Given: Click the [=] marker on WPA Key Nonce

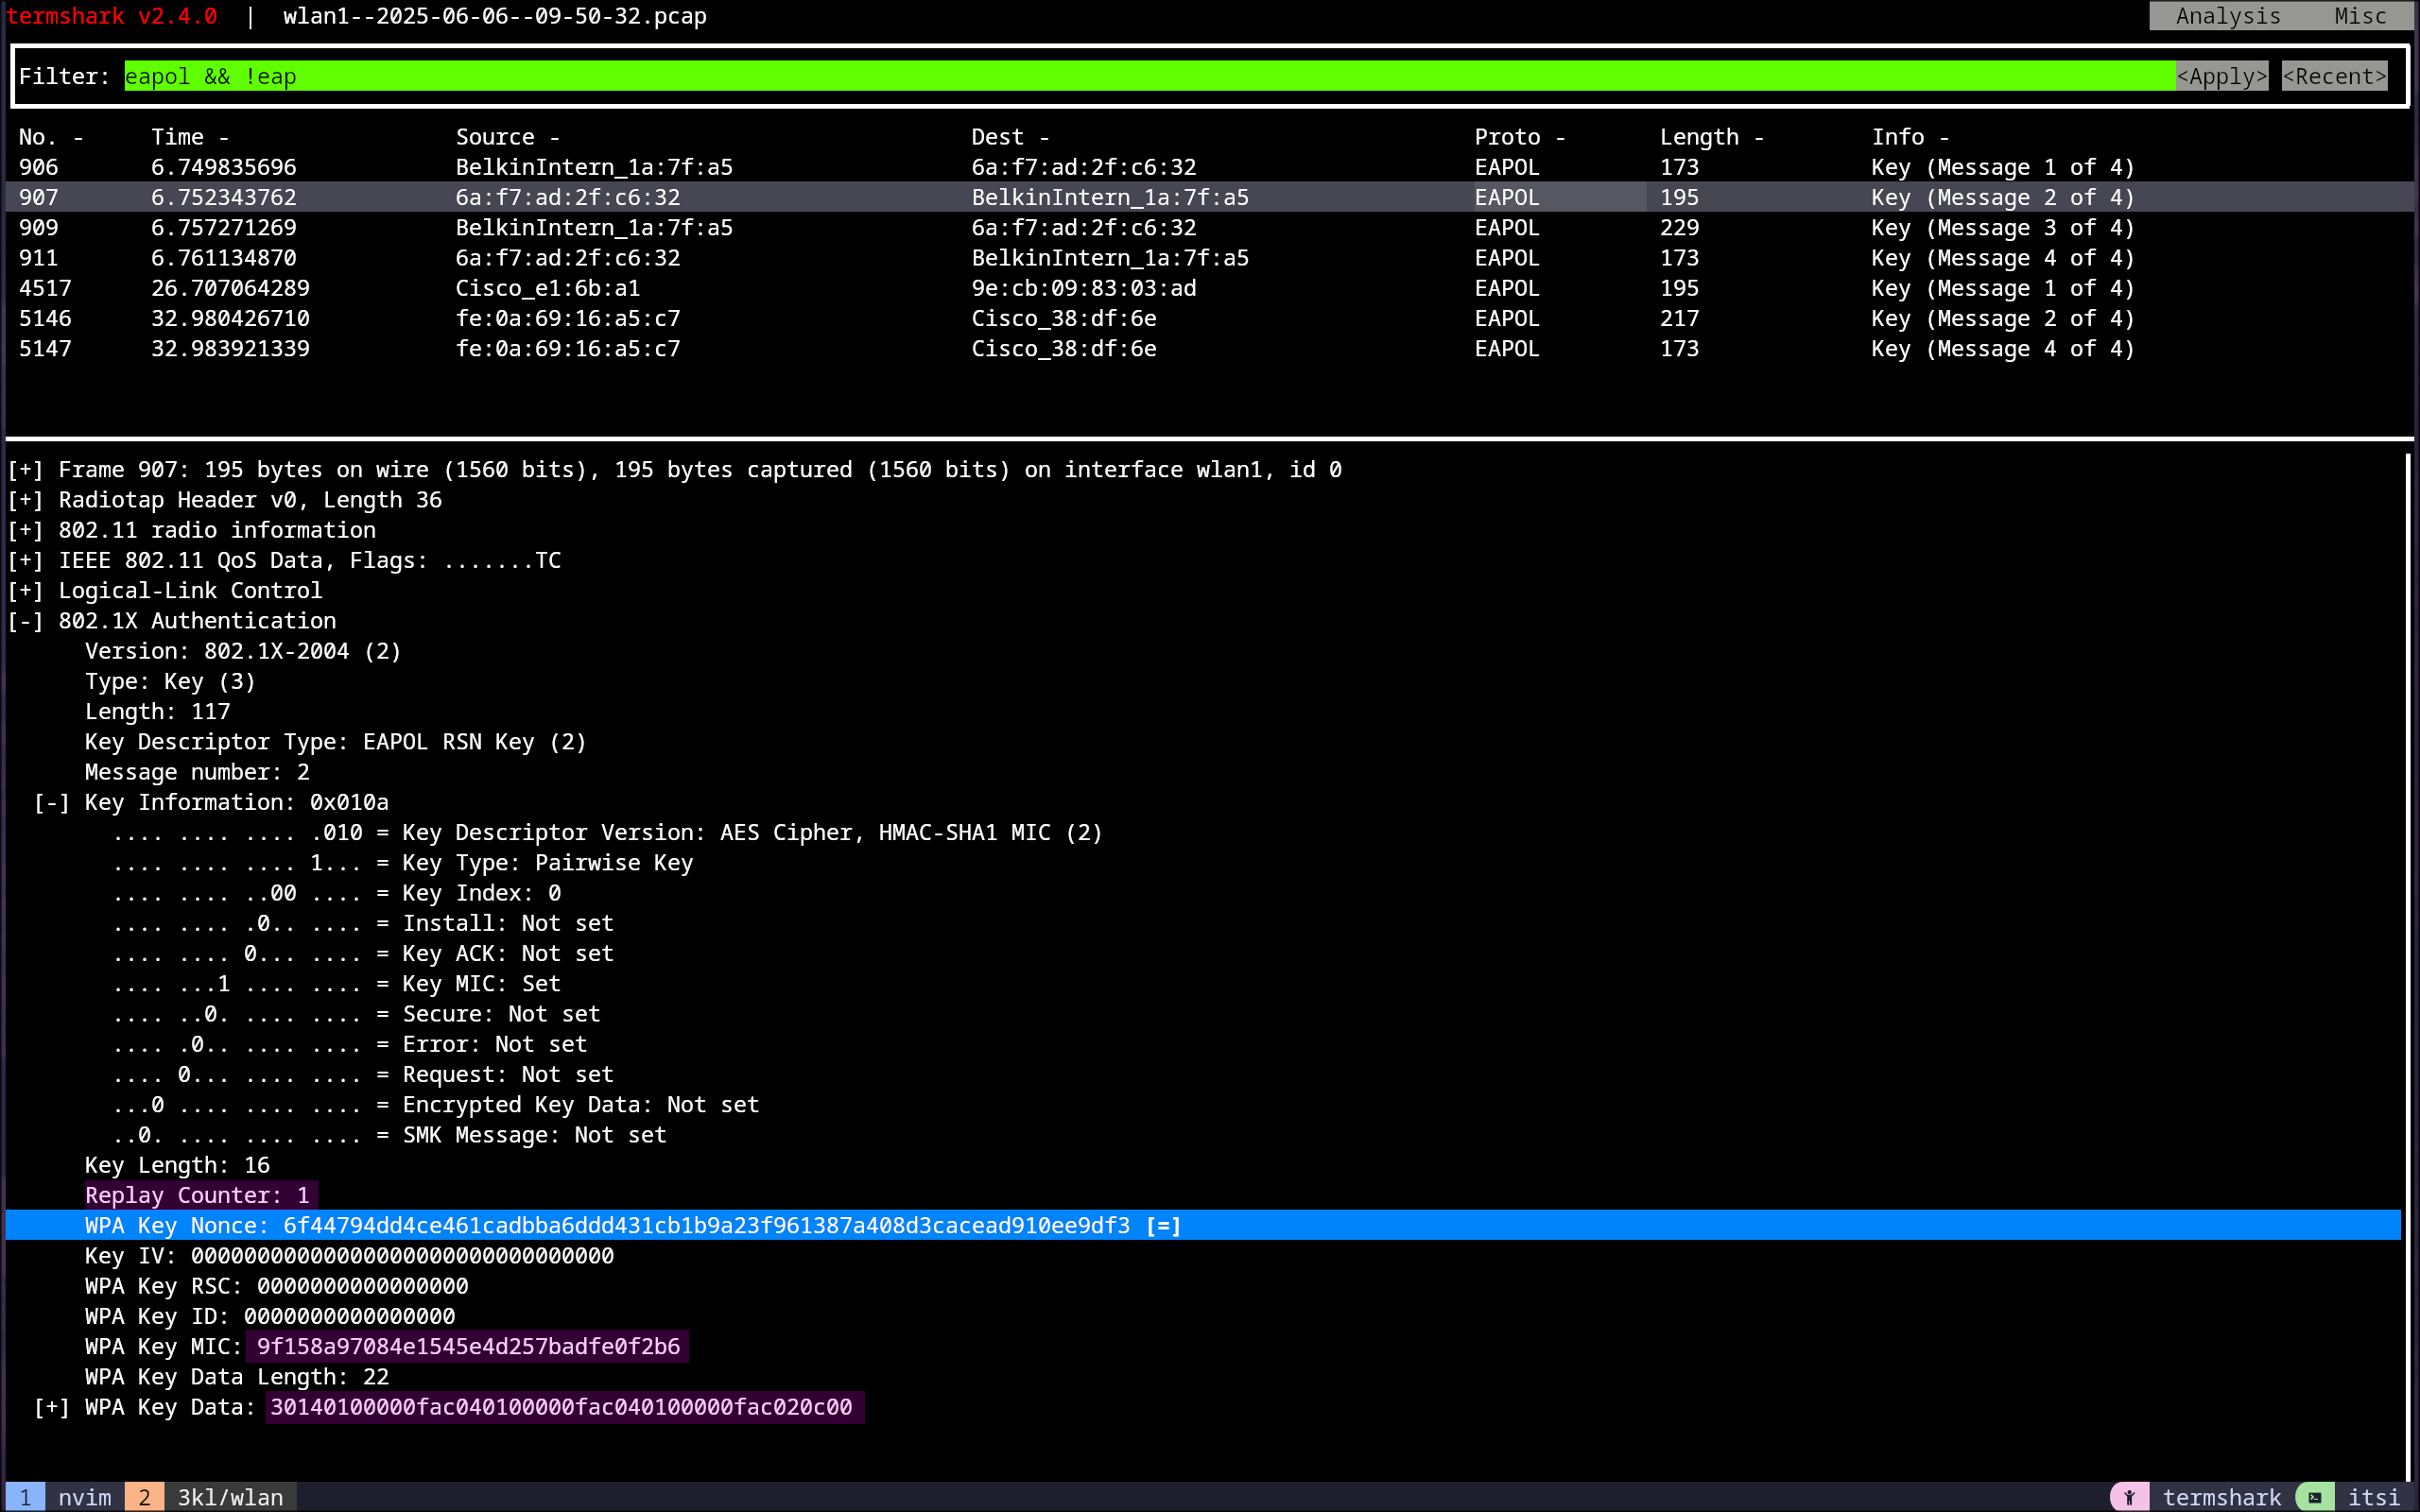Looking at the screenshot, I should pos(1163,1226).
